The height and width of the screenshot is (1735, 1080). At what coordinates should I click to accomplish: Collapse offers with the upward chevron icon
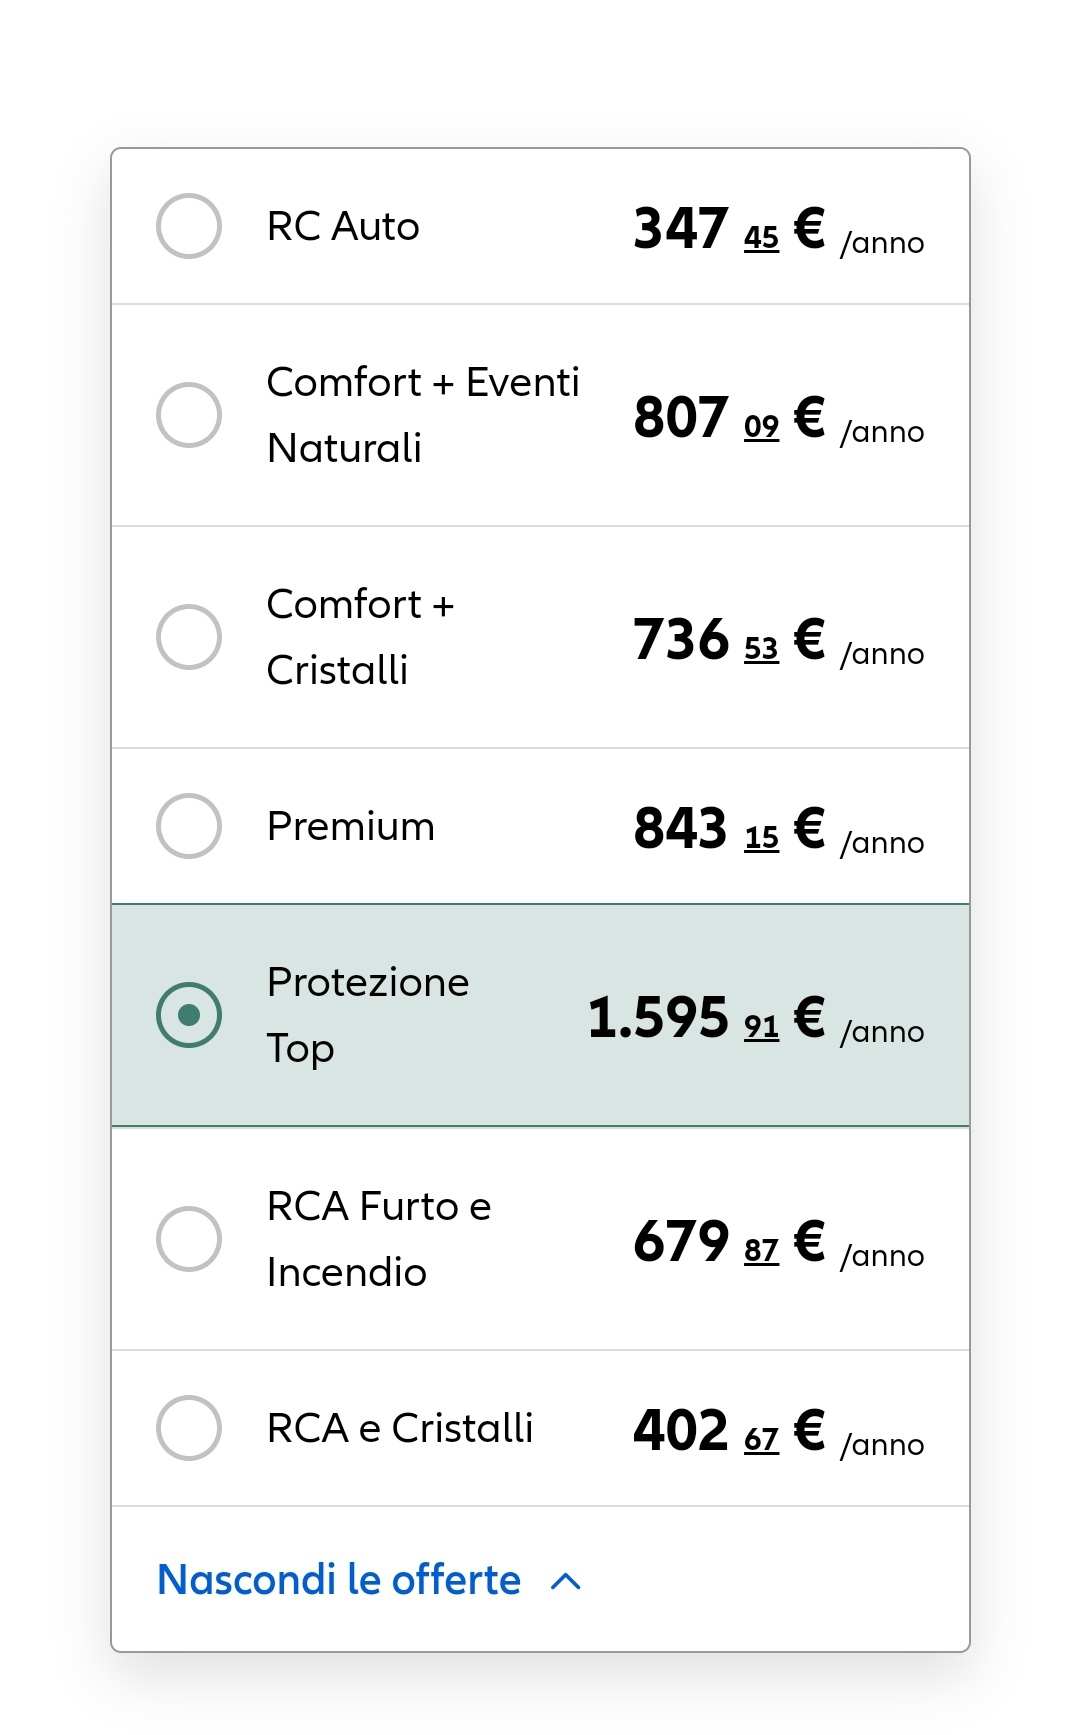(566, 1581)
